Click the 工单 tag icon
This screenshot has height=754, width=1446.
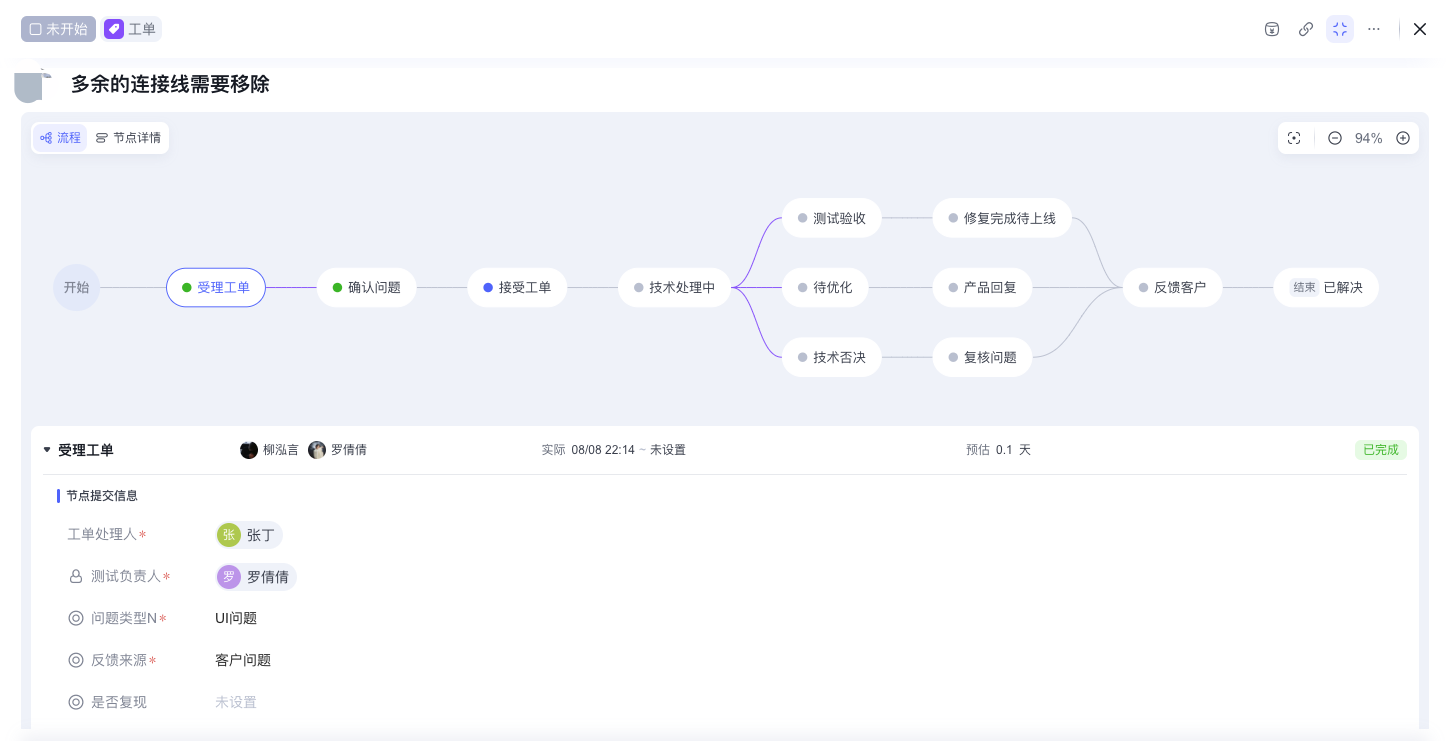point(115,29)
